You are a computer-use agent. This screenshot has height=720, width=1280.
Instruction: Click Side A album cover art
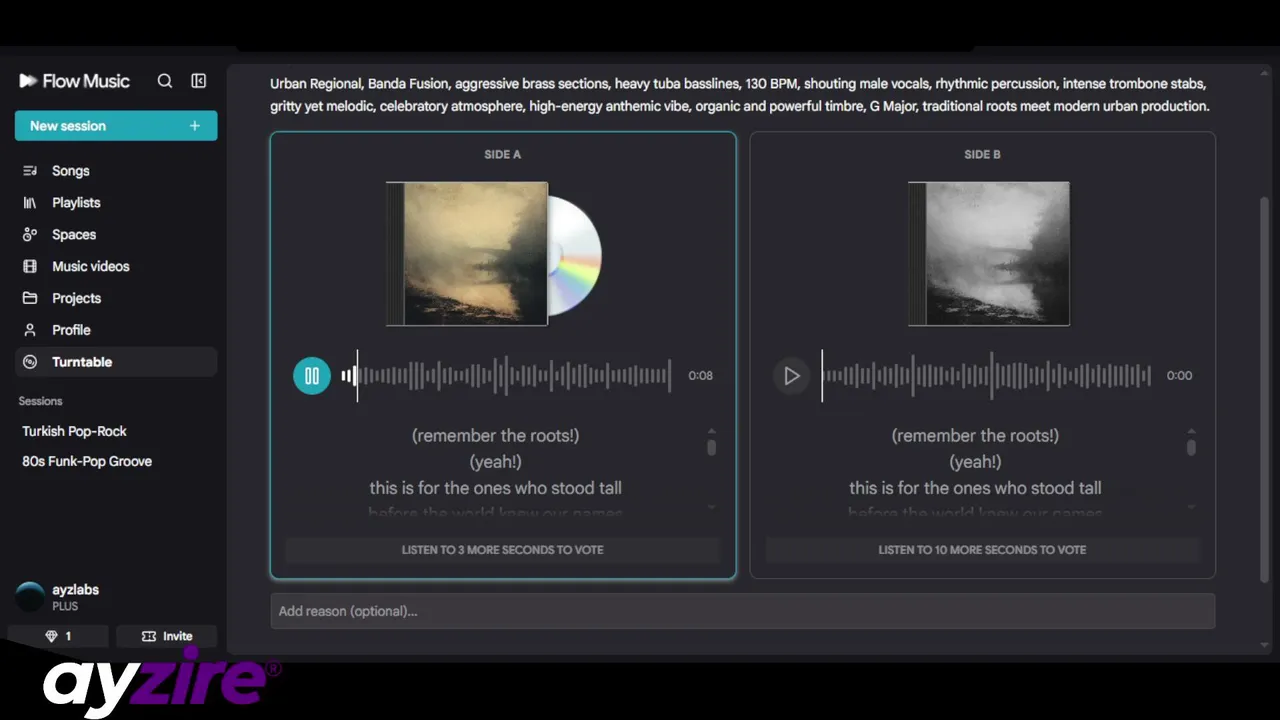[x=468, y=254]
